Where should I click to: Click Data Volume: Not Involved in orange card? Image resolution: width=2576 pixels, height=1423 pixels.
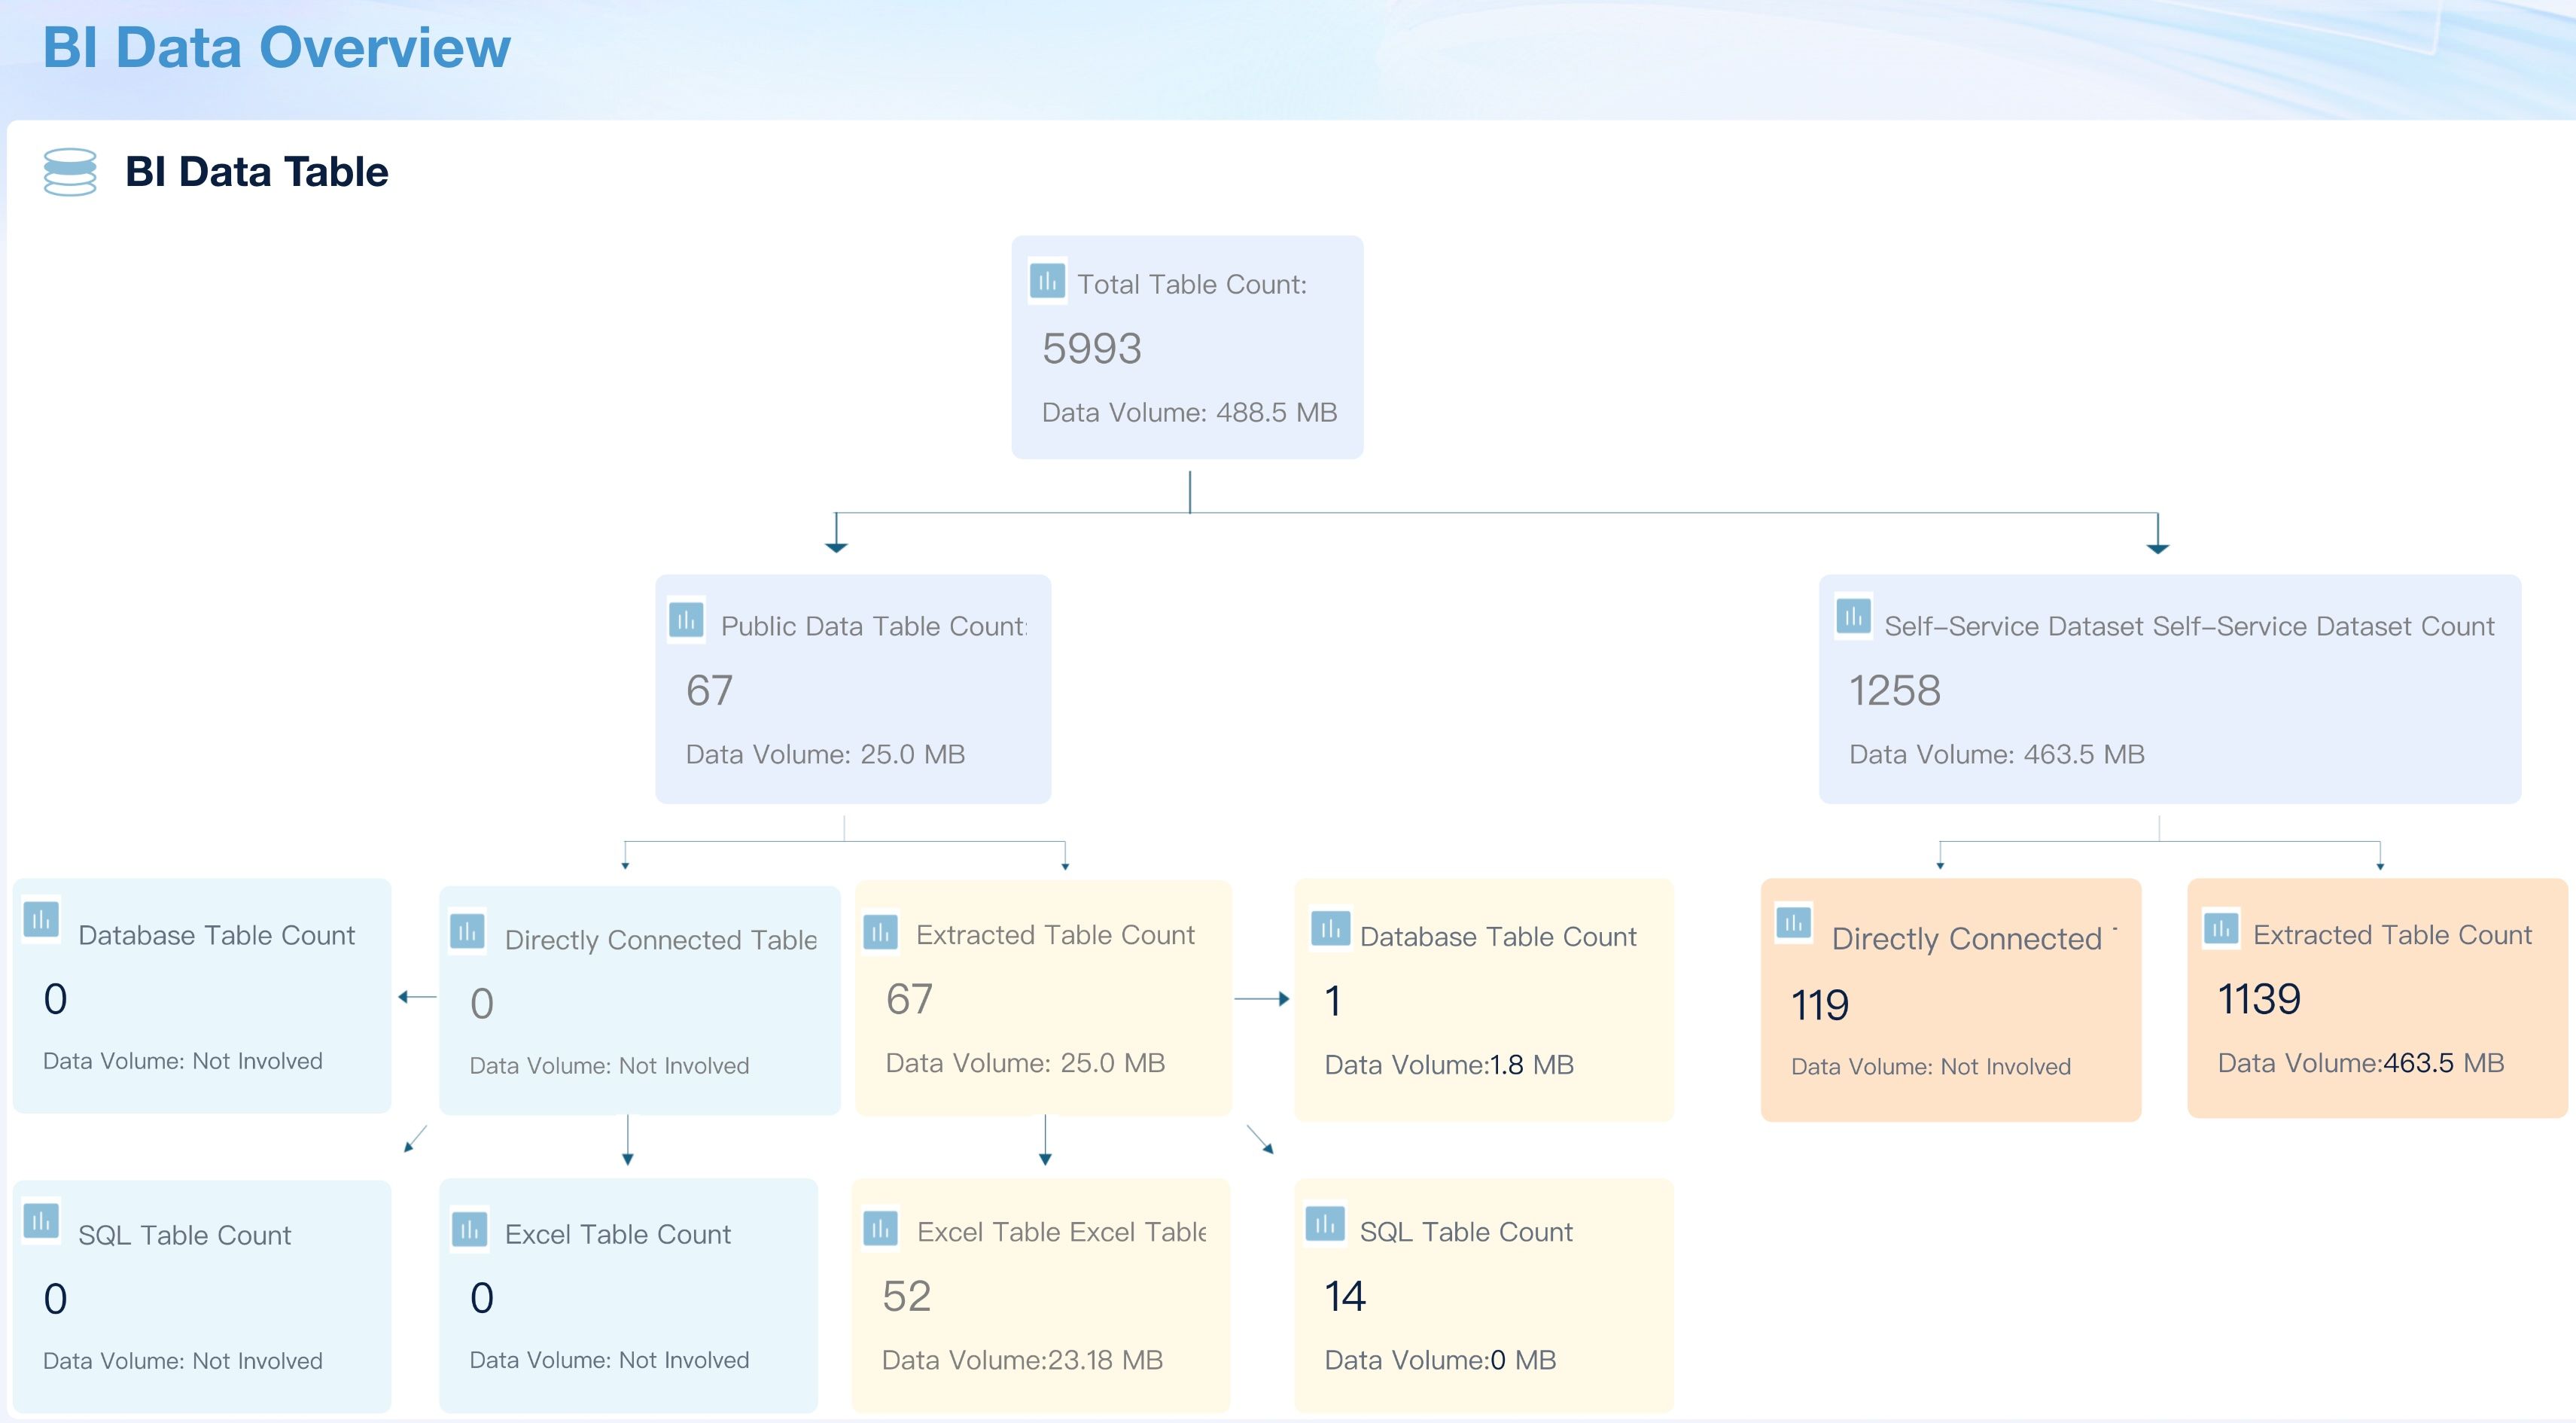click(x=1930, y=1067)
